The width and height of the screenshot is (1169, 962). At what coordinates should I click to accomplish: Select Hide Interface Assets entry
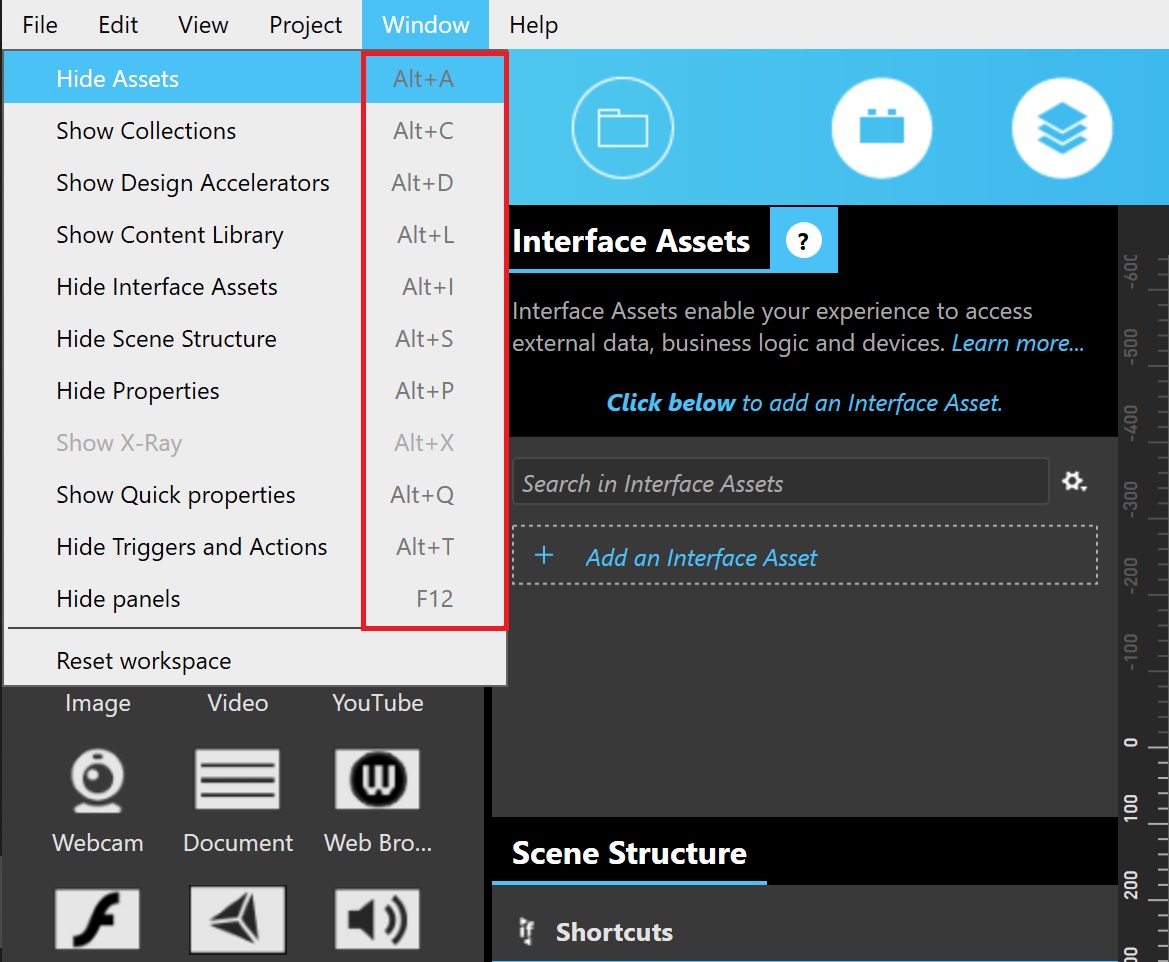255,287
